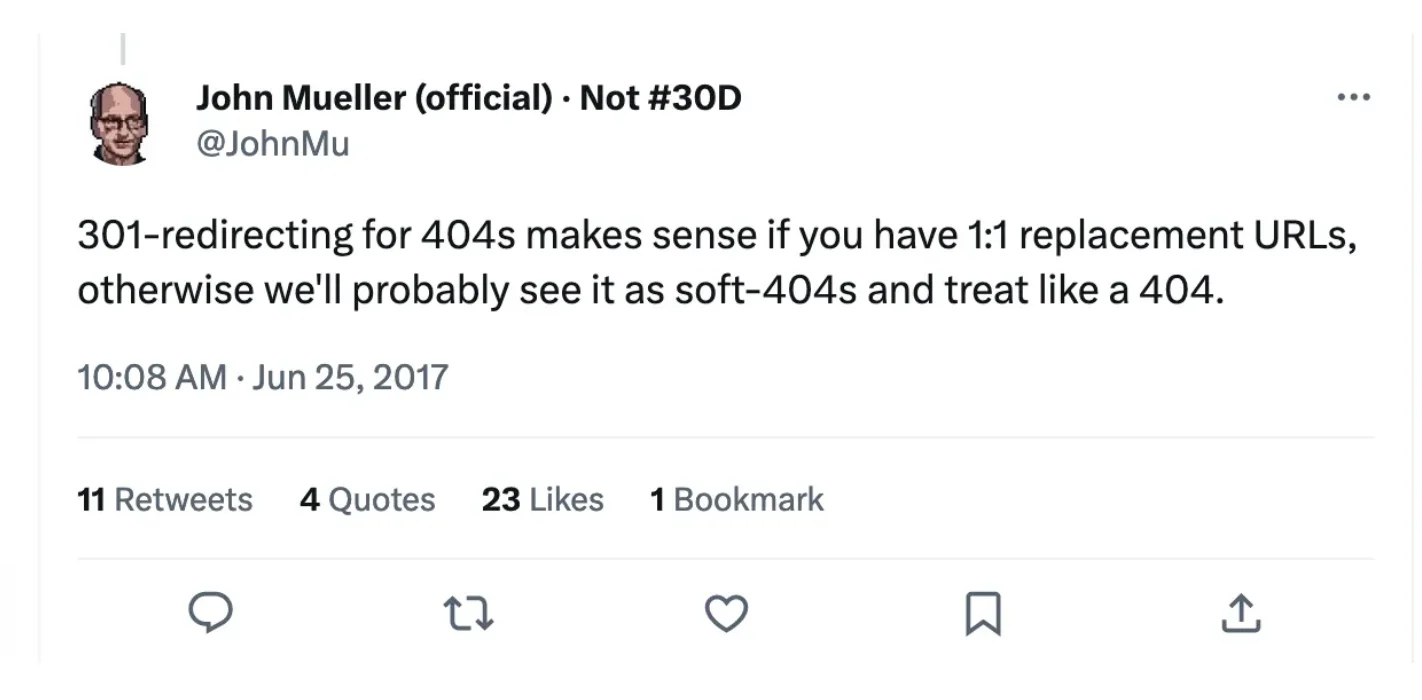Click John Mueller's profile avatar
Screen dimensions: 1422x700
tap(120, 120)
